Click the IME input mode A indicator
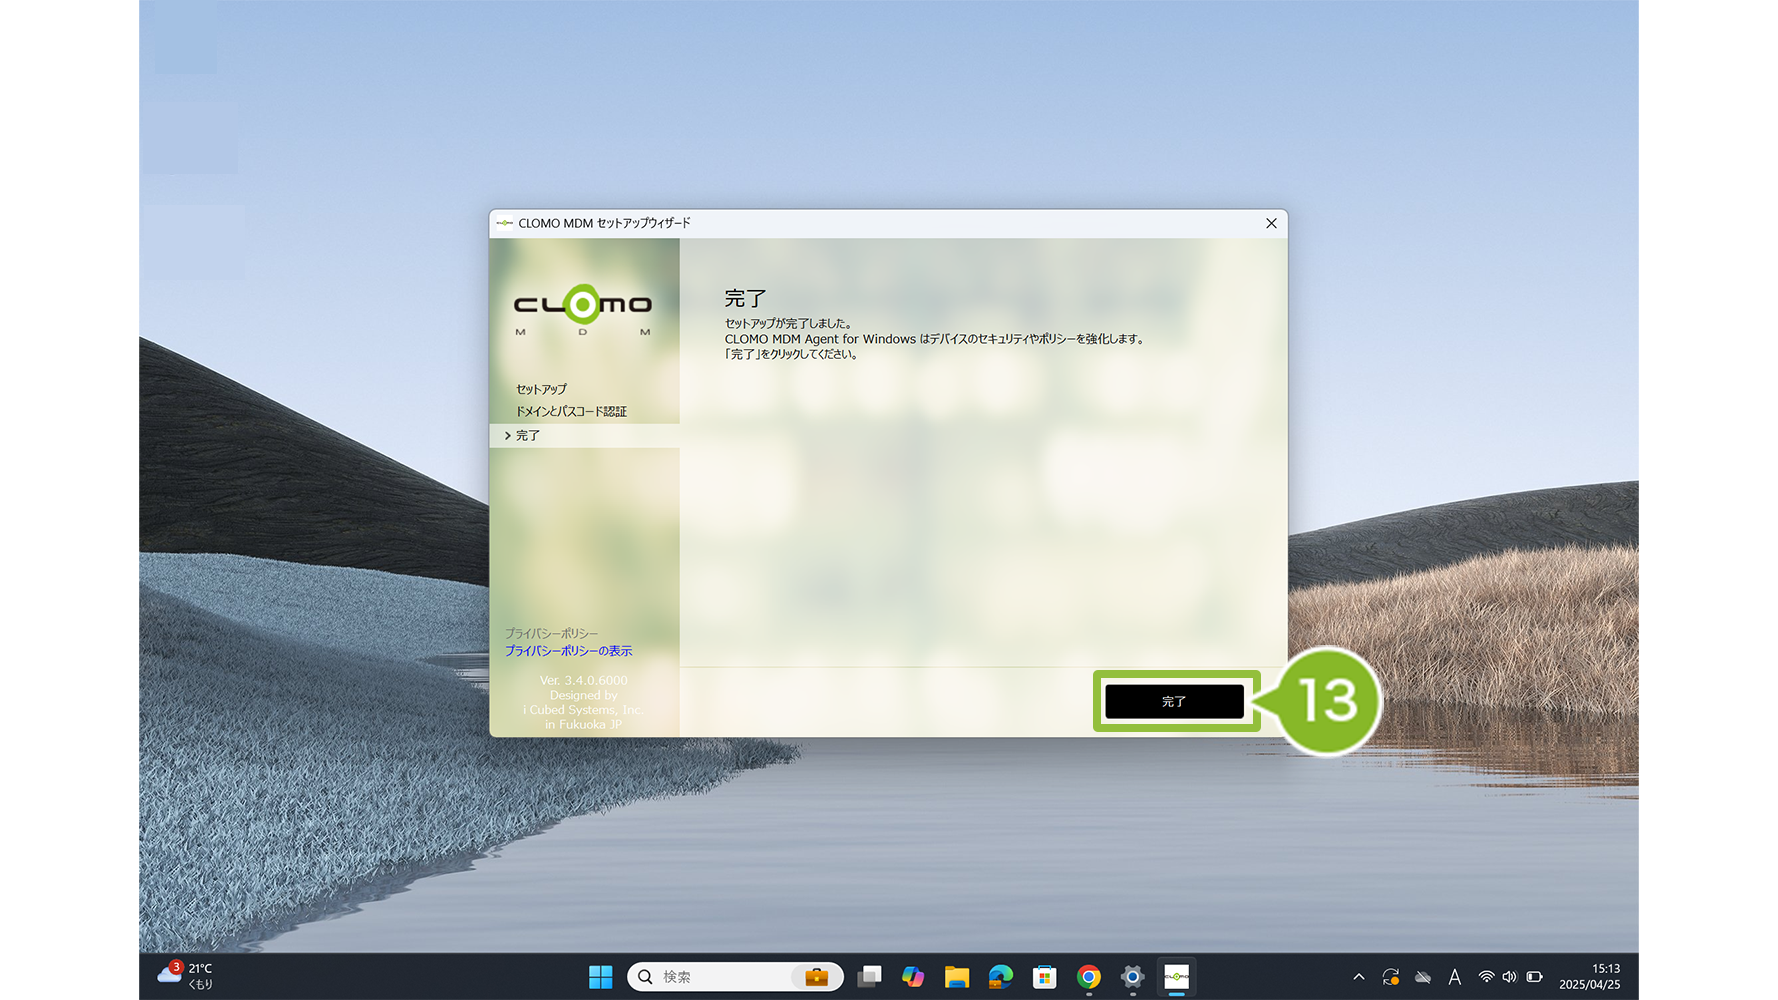 click(1455, 977)
